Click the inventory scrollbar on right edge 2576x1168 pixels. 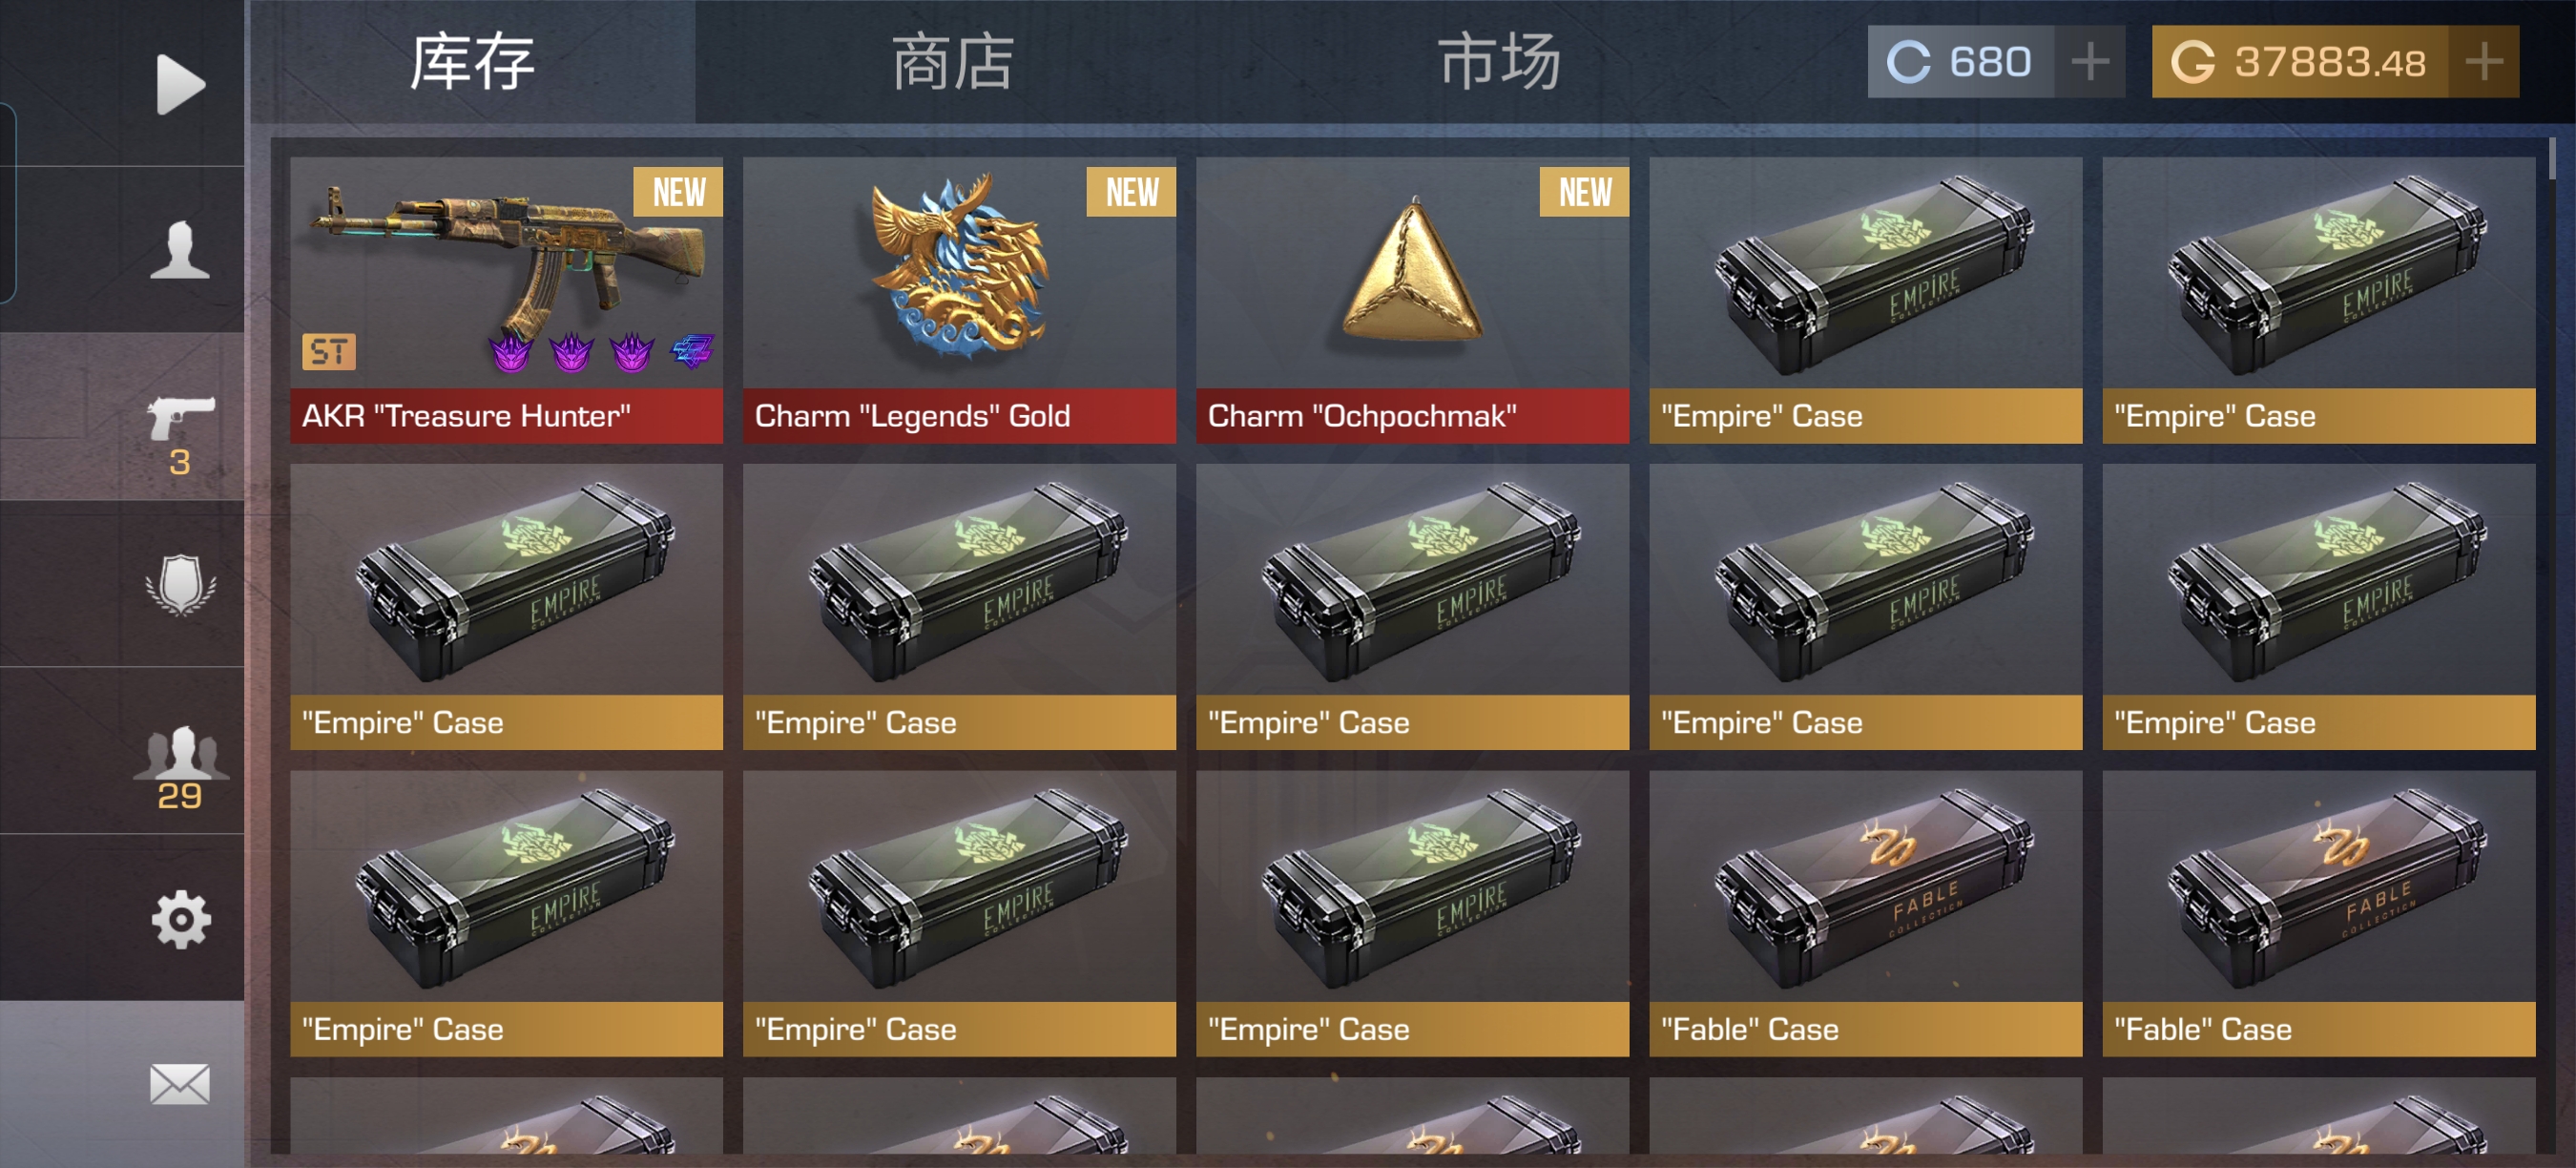(x=2552, y=159)
